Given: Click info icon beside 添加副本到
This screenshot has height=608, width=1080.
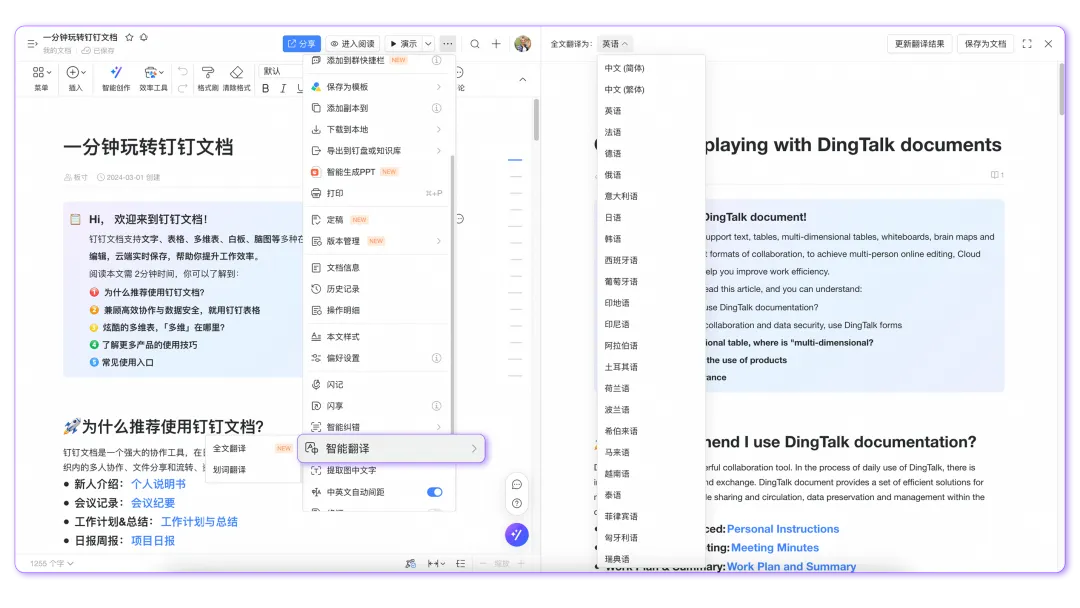Looking at the screenshot, I should [x=436, y=108].
